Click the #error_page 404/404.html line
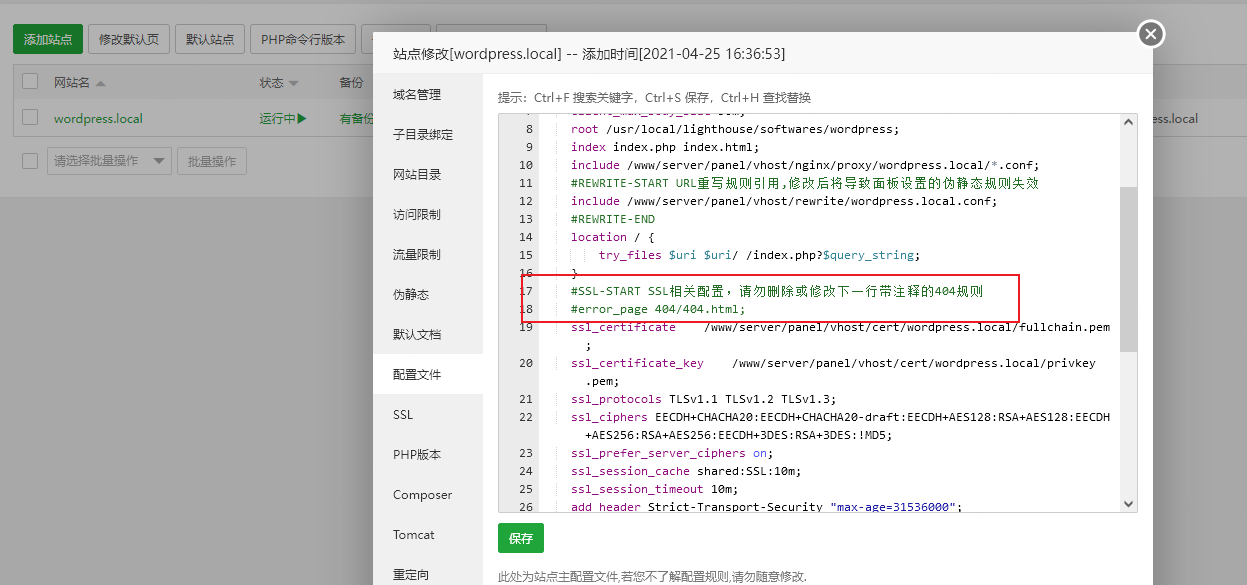The image size is (1247, 585). (658, 309)
